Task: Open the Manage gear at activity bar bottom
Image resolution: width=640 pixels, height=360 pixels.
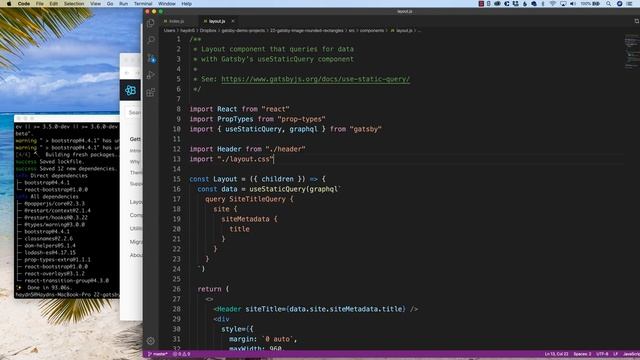Action: coord(151,341)
